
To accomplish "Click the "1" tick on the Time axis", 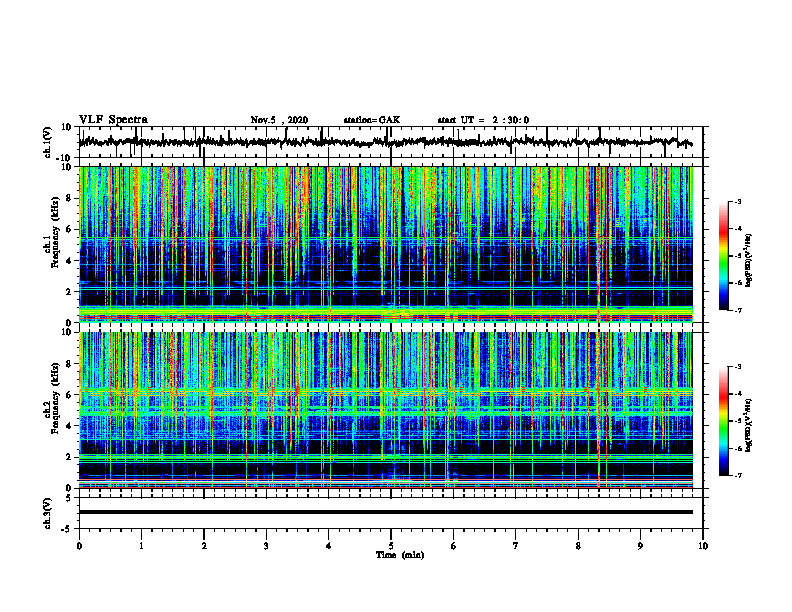I will [141, 546].
